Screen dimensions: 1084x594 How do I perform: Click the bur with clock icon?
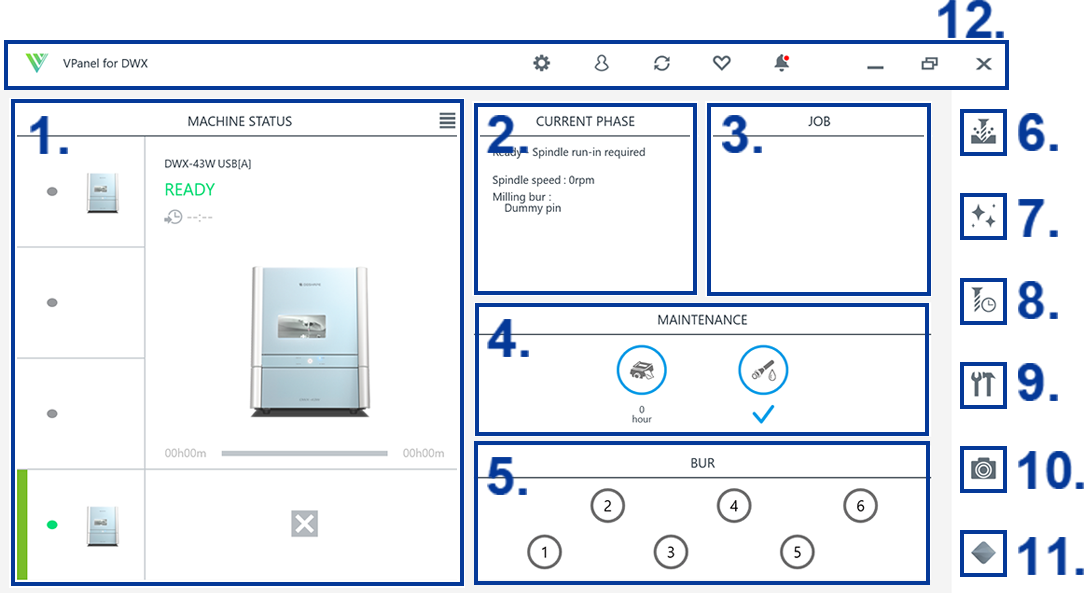pyautogui.click(x=983, y=301)
